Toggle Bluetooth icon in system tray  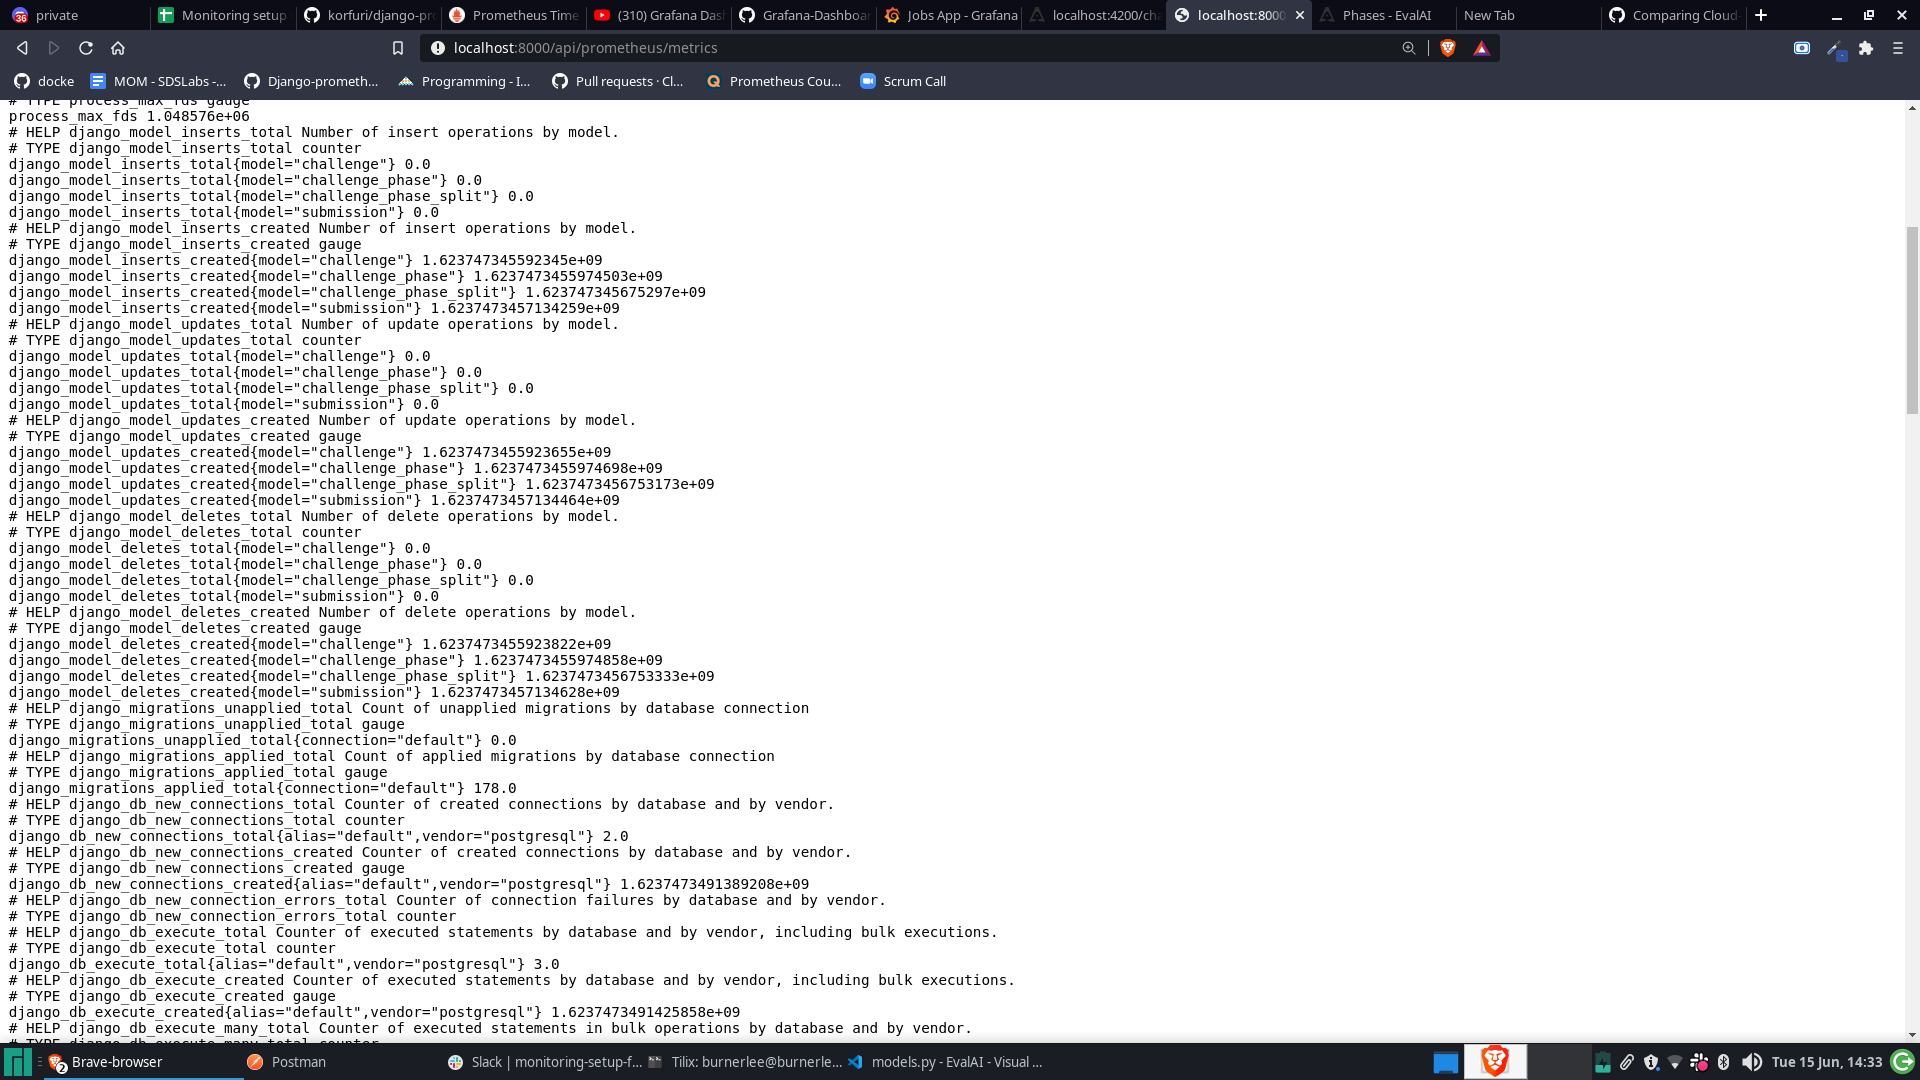(1723, 1062)
